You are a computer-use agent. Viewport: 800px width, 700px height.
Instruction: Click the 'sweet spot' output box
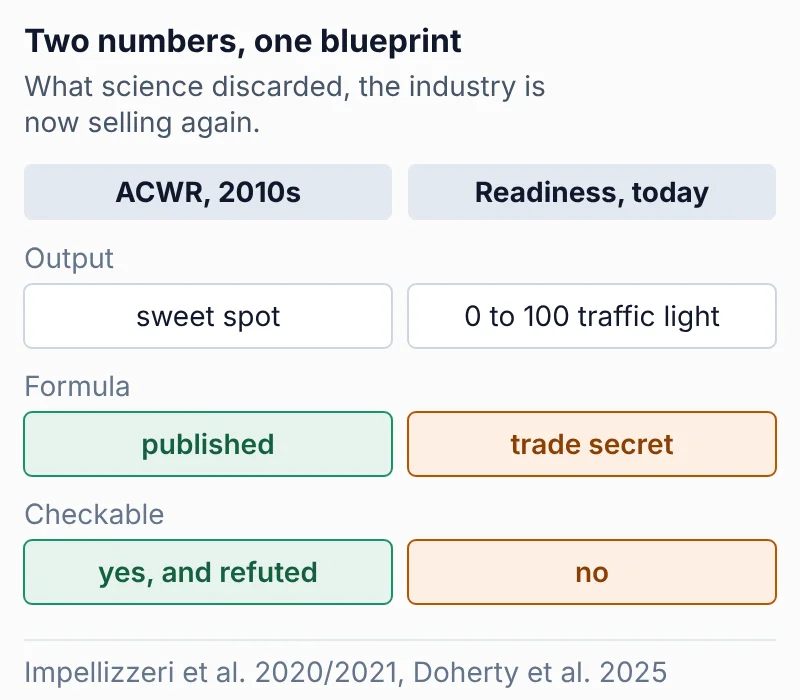208,316
